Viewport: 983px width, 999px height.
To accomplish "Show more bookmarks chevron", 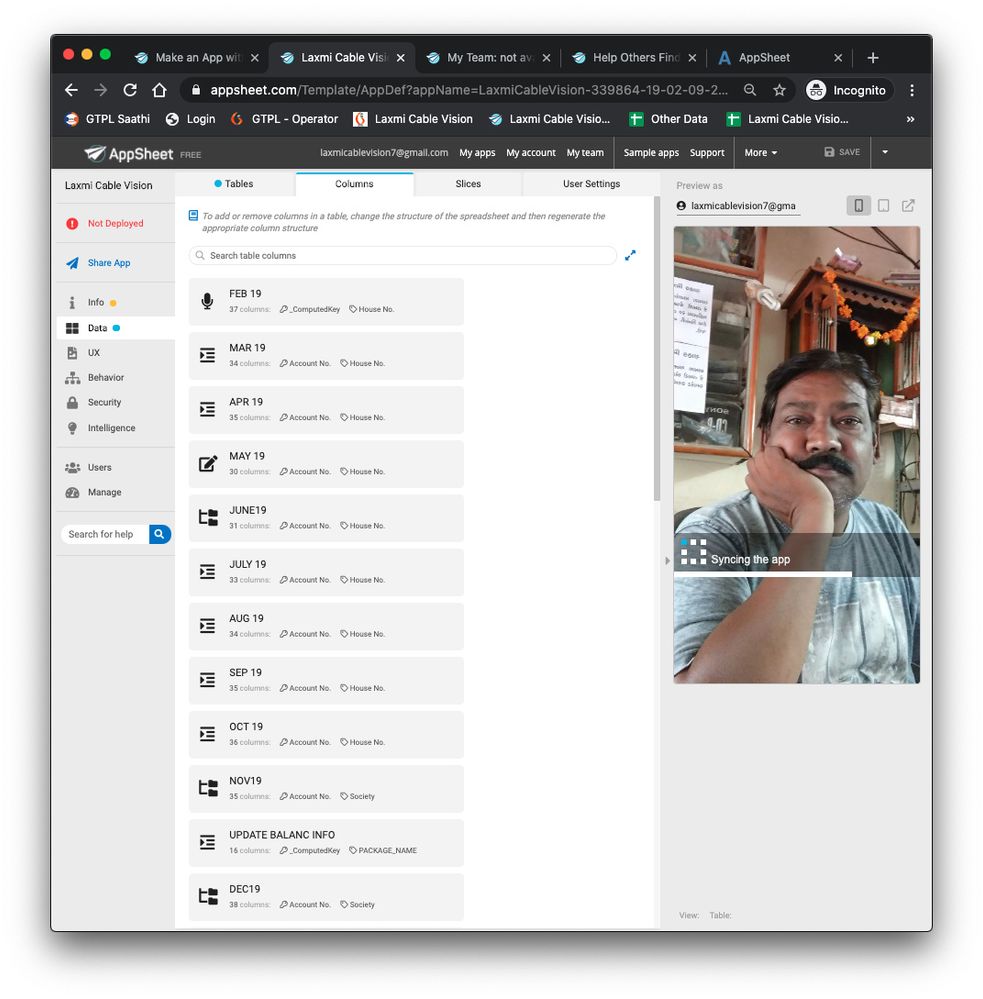I will coord(910,119).
